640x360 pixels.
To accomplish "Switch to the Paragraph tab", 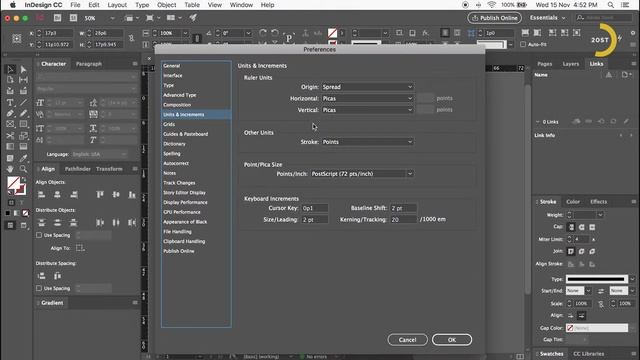I will click(x=89, y=64).
